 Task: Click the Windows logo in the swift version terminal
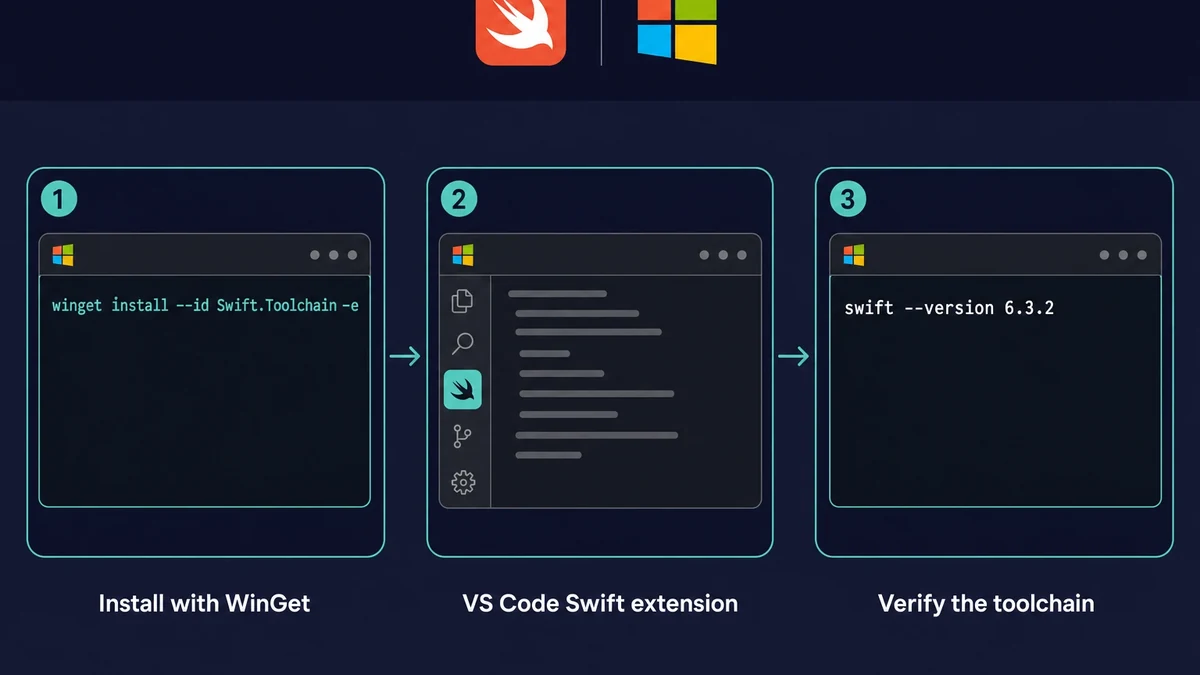click(x=853, y=255)
